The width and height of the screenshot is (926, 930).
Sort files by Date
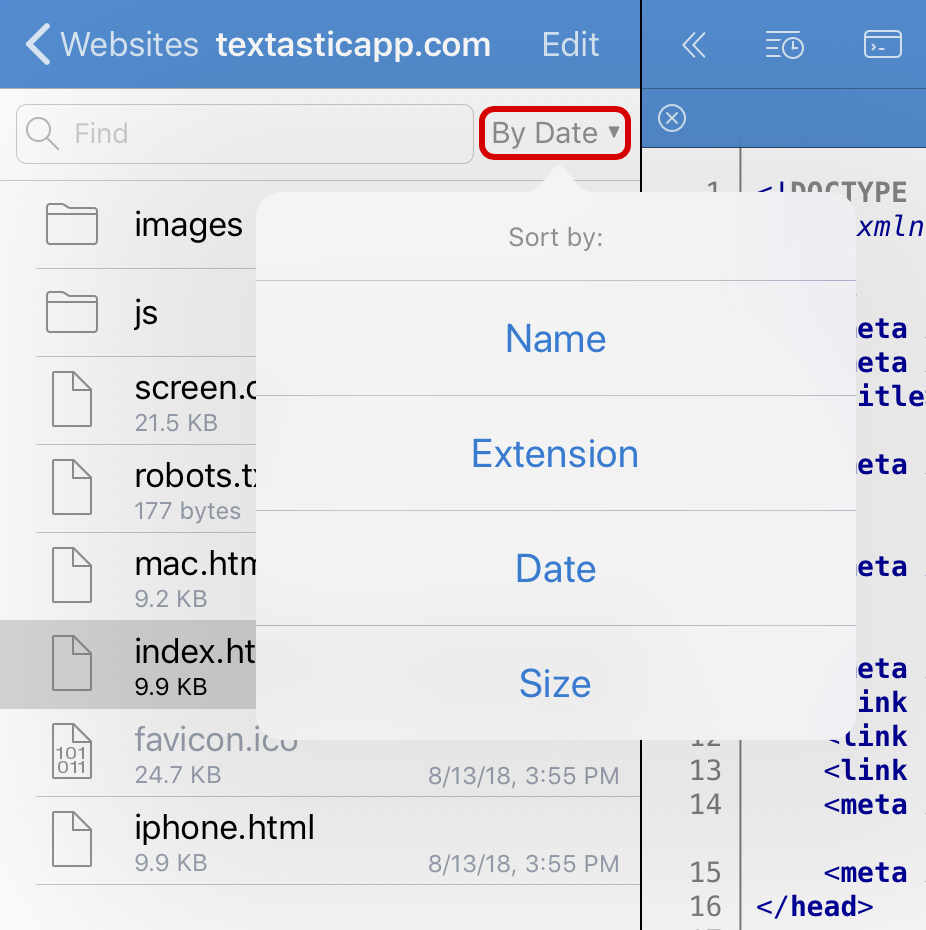tap(556, 568)
